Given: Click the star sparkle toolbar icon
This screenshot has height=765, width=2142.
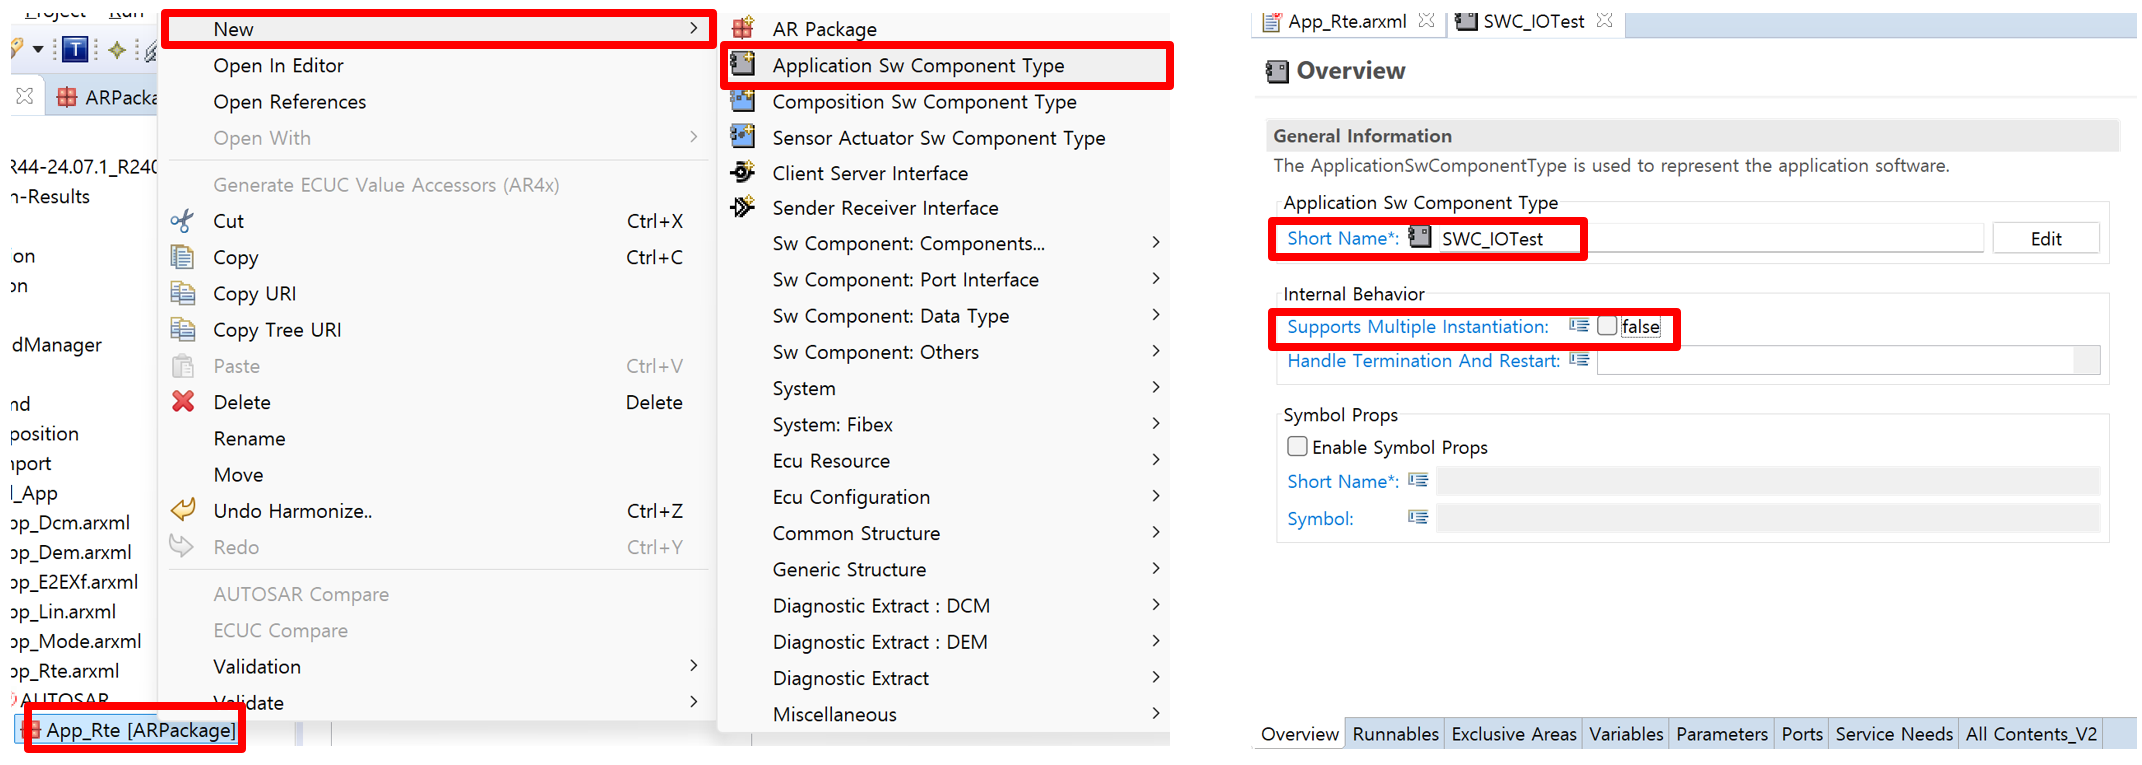Looking at the screenshot, I should [117, 49].
